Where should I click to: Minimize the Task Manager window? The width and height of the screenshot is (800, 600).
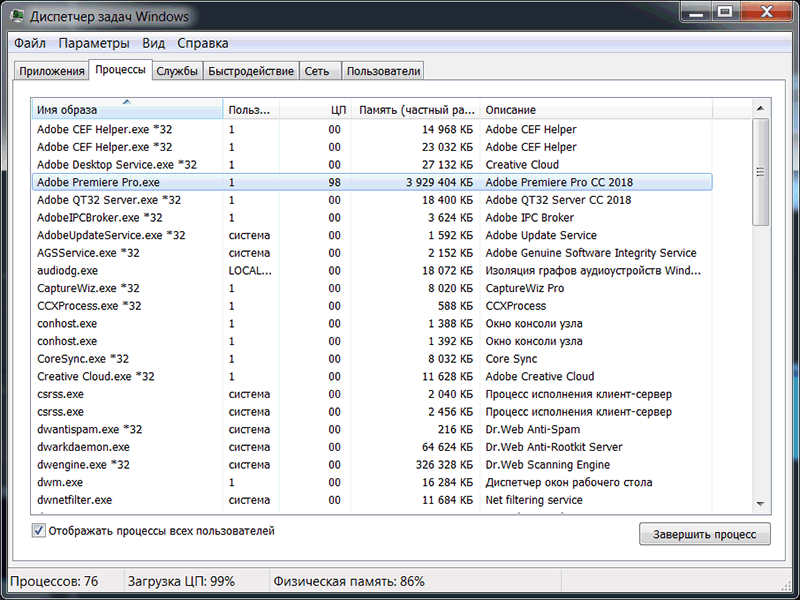[696, 12]
